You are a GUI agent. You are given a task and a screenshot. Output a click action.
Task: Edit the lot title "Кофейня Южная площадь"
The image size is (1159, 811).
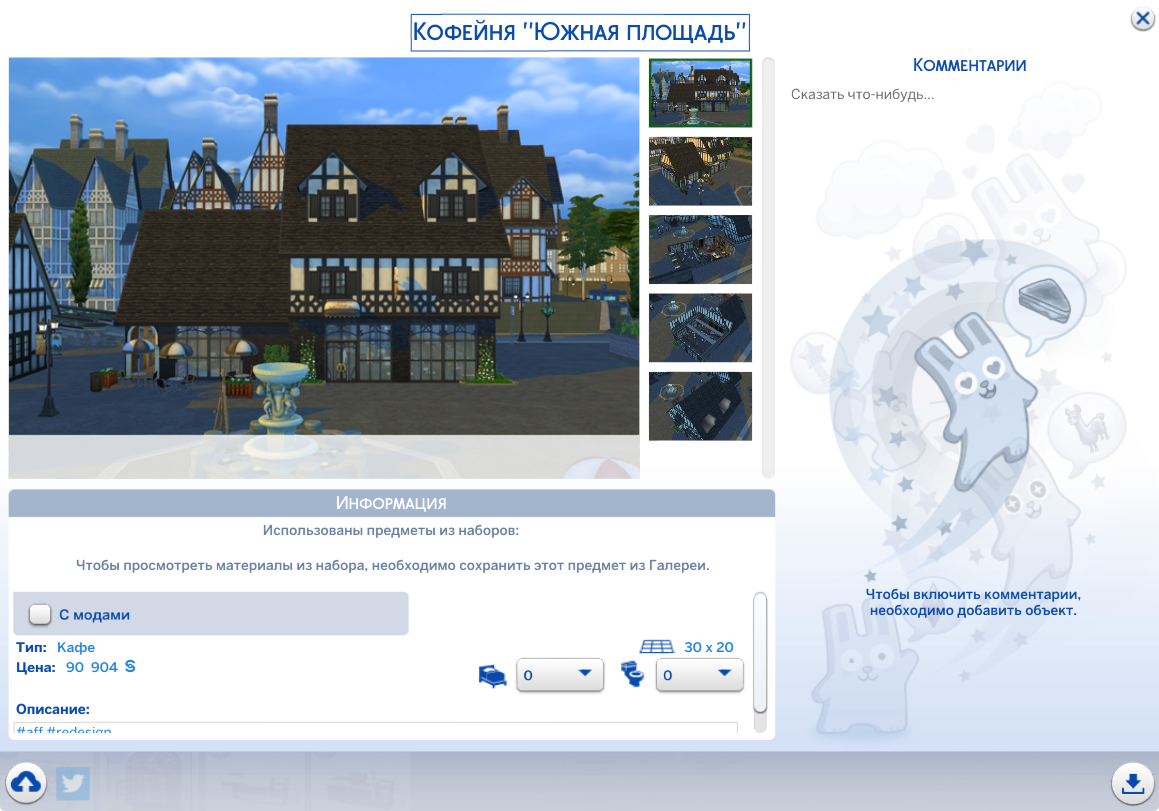(x=580, y=33)
